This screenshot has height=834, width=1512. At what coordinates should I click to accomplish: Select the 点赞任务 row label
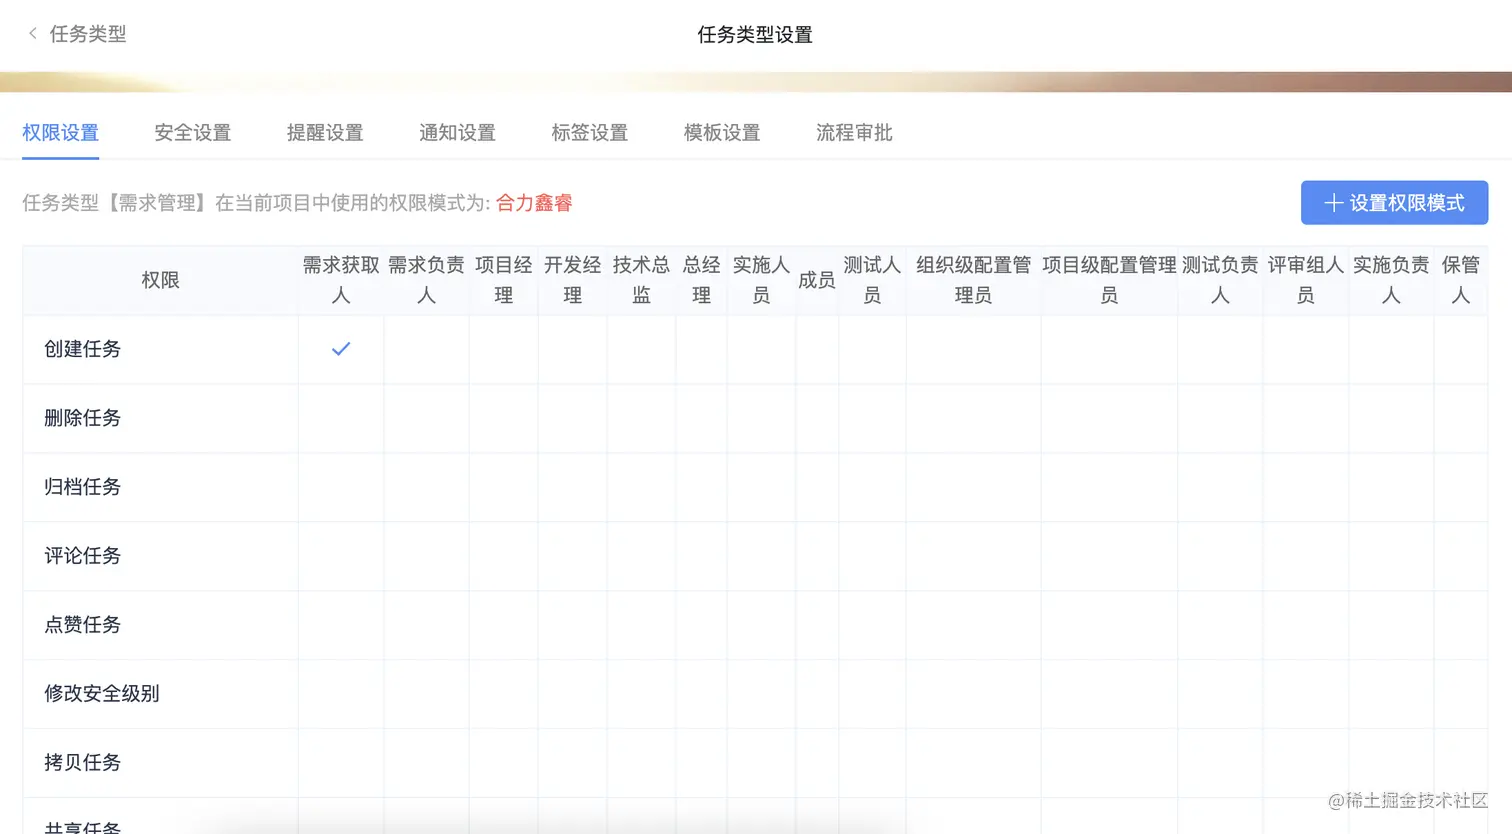pyautogui.click(x=82, y=625)
